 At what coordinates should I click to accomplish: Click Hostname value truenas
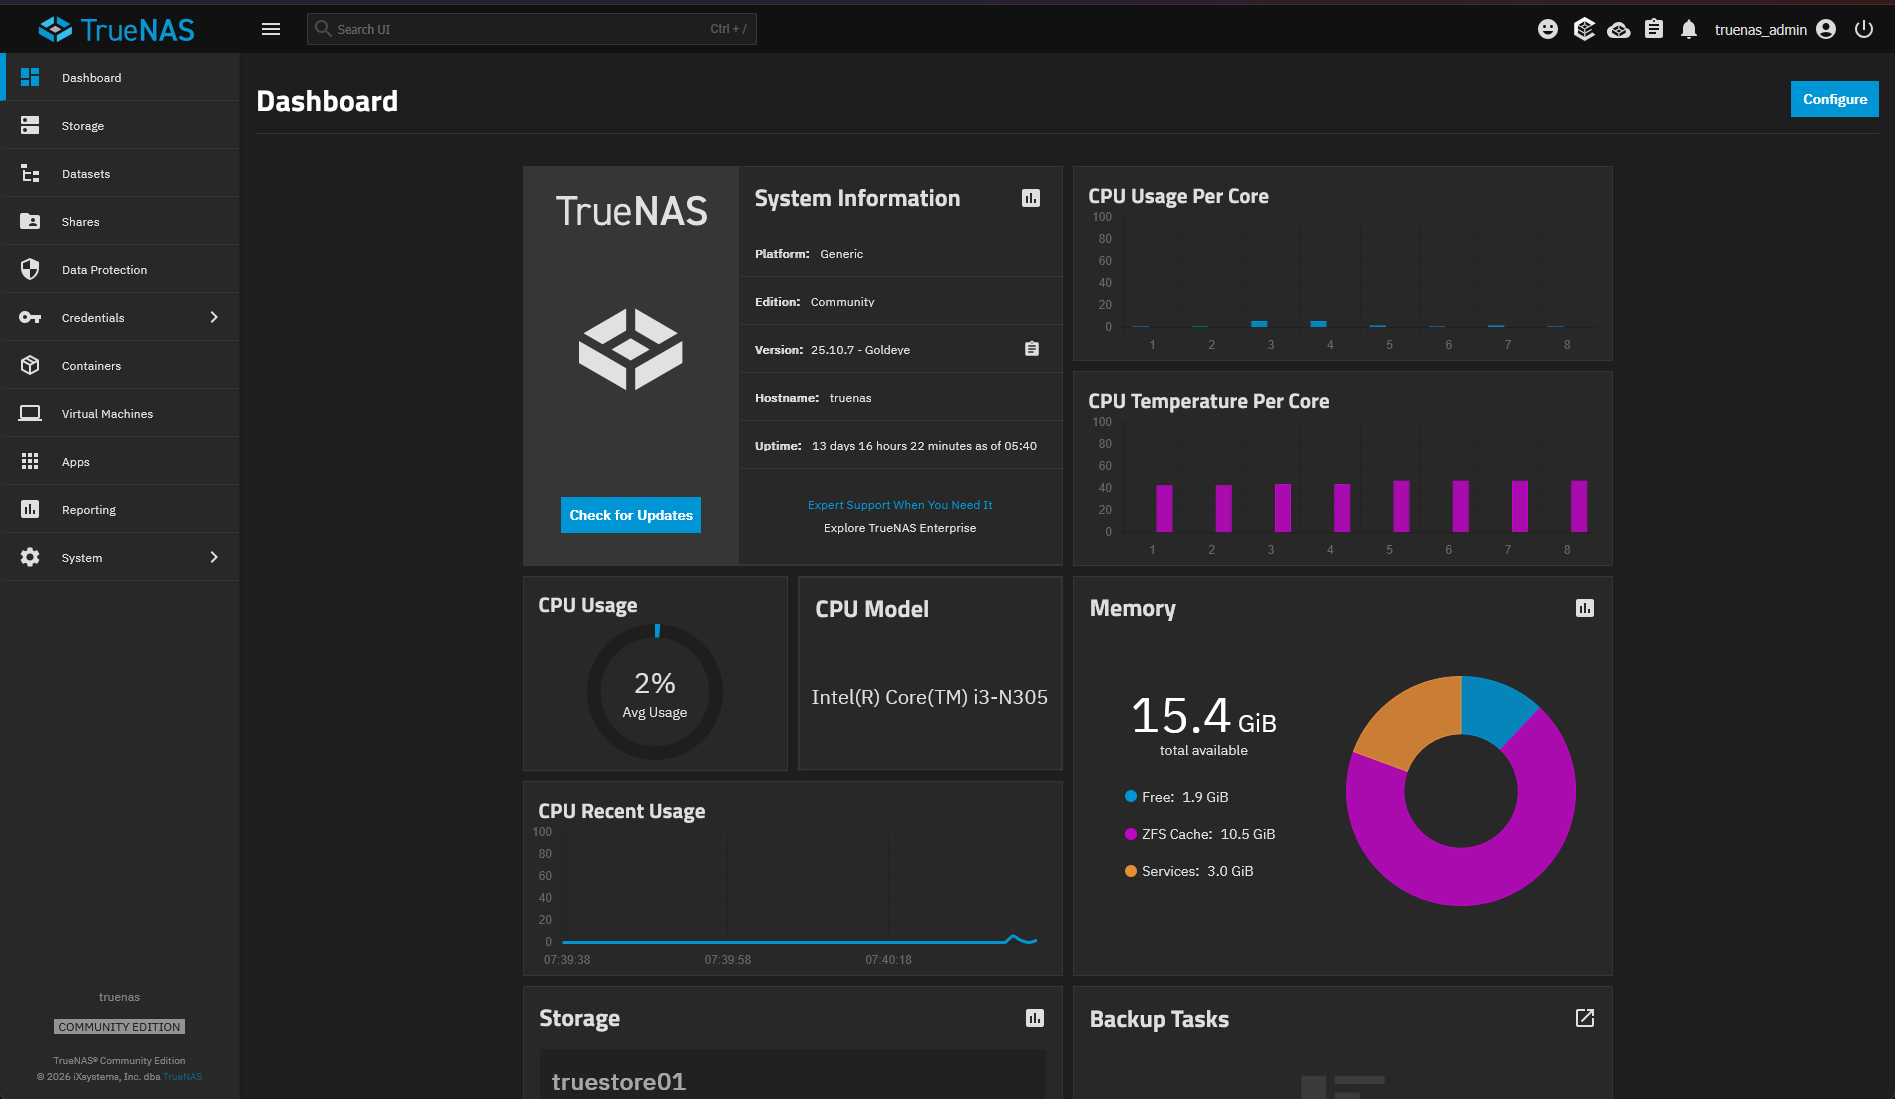[850, 398]
